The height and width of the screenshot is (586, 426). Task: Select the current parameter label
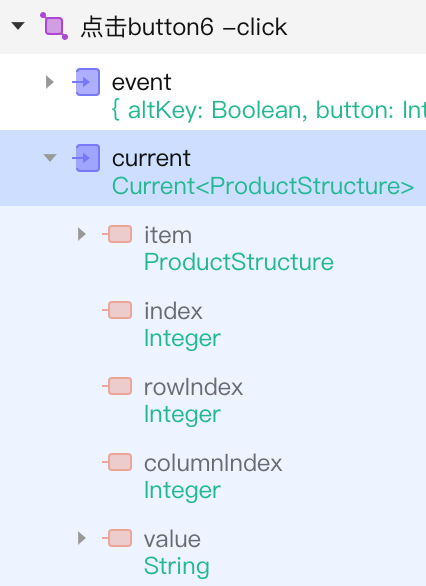(151, 158)
